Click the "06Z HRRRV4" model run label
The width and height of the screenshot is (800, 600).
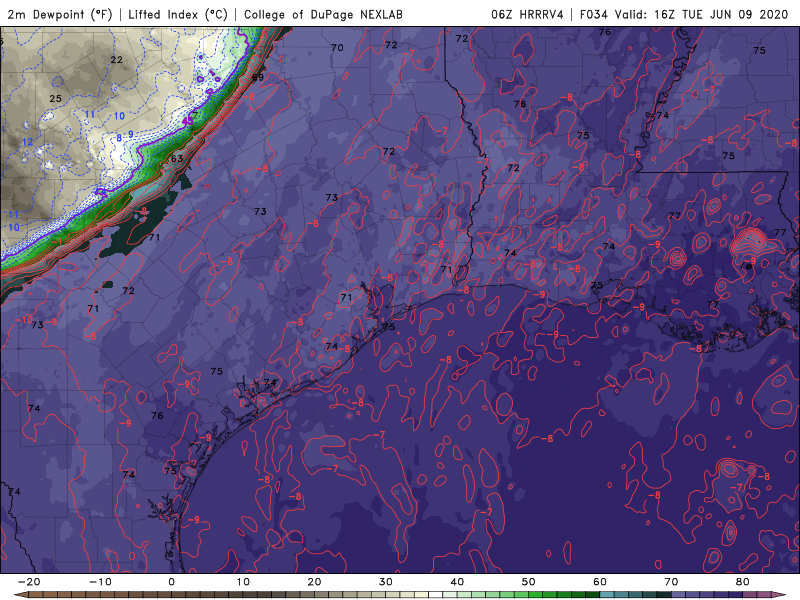[527, 14]
